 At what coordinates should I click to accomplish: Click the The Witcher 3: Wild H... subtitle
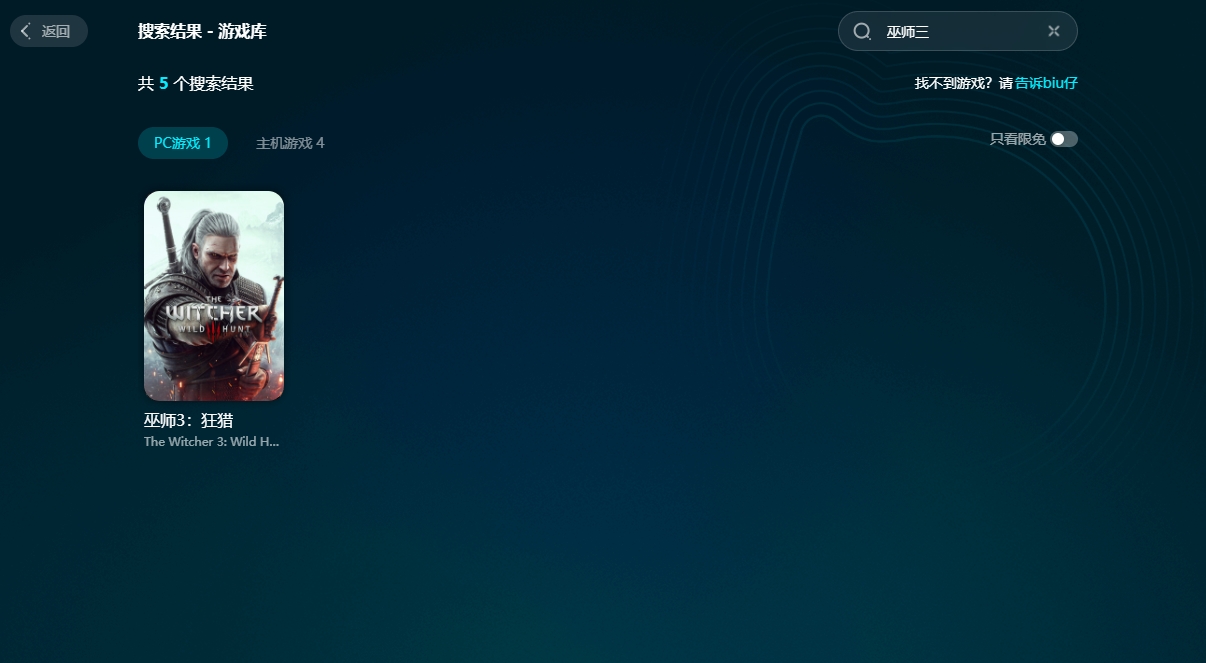coord(211,442)
